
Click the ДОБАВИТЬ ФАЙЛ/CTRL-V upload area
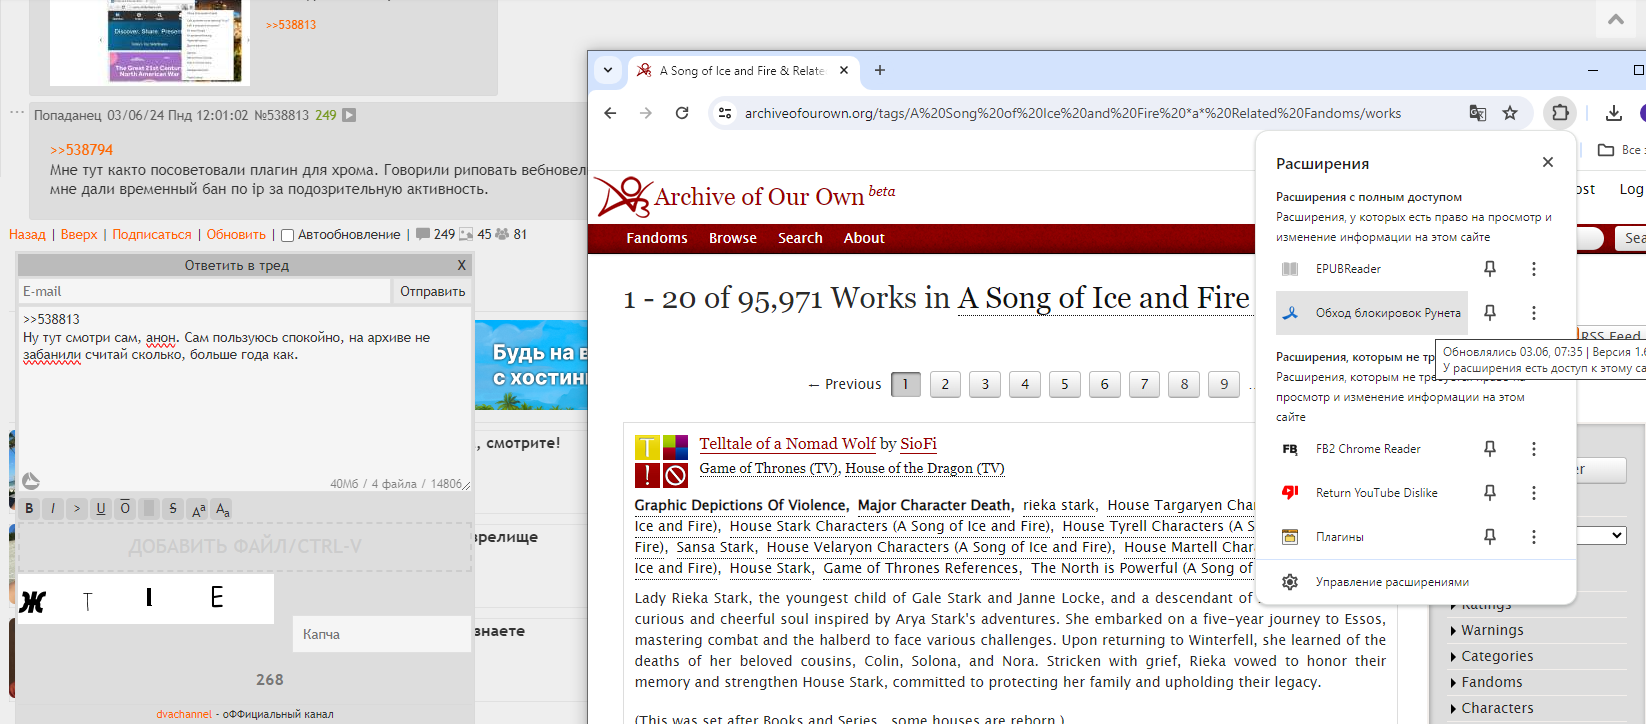tap(245, 547)
